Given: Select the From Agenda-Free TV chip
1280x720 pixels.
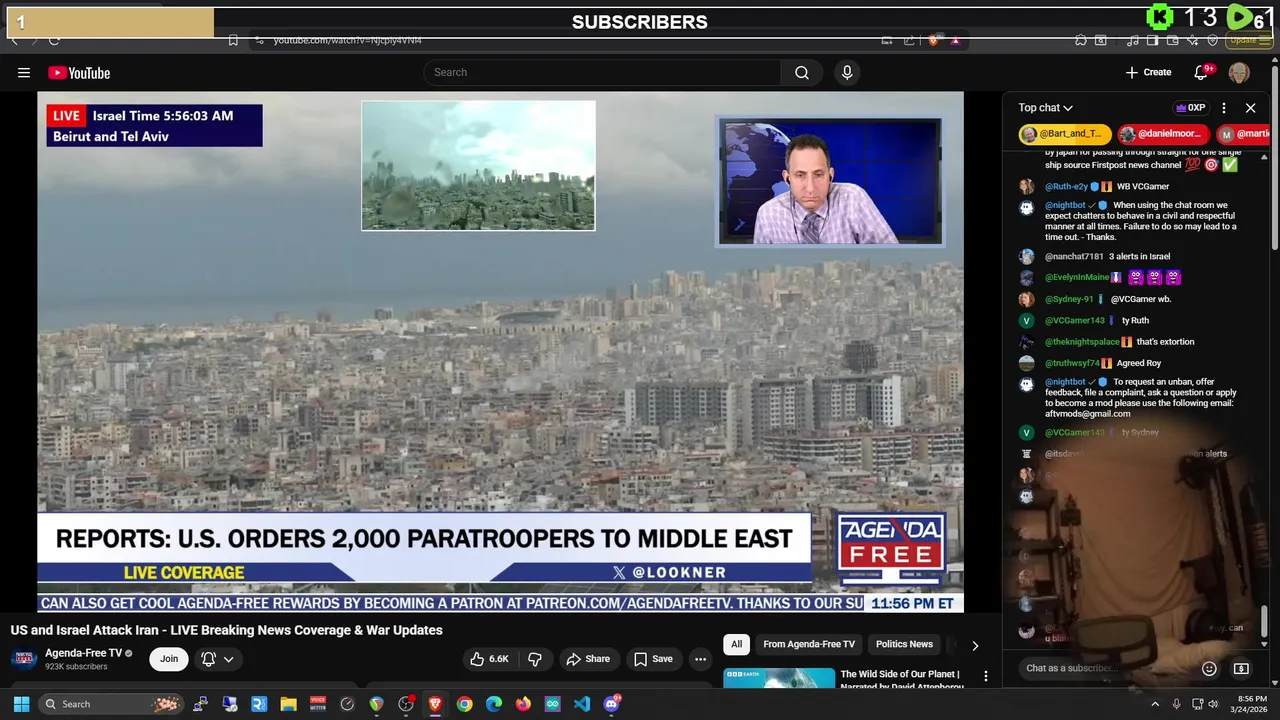Looking at the screenshot, I should tap(809, 644).
